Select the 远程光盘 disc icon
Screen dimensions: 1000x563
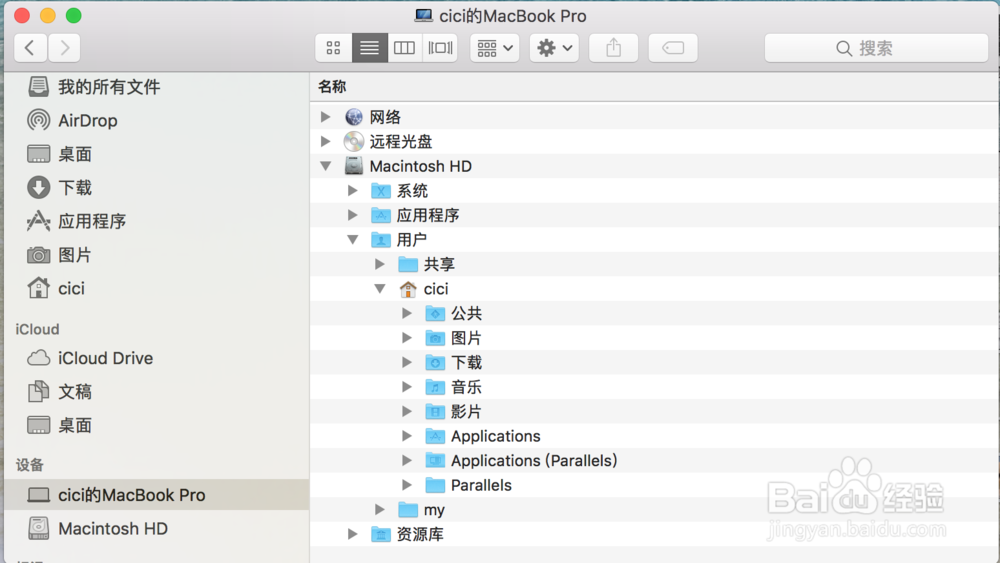click(354, 141)
